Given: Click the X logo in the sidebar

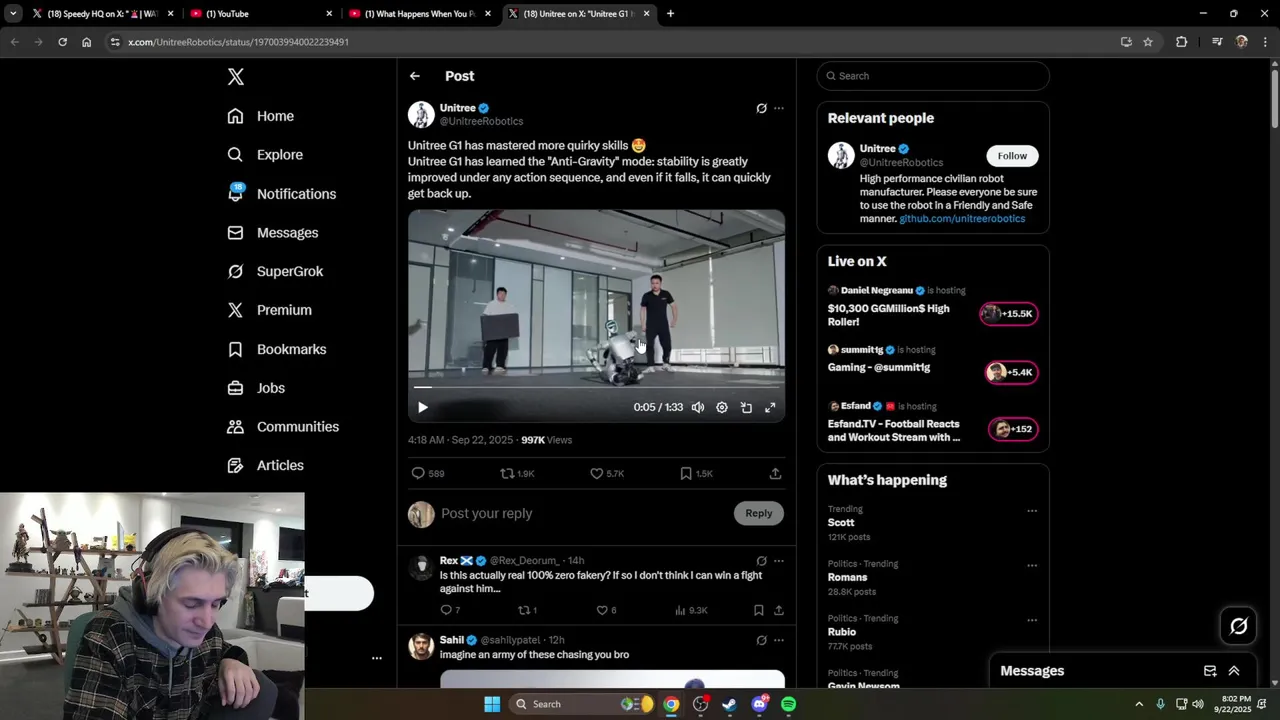Looking at the screenshot, I should [235, 77].
